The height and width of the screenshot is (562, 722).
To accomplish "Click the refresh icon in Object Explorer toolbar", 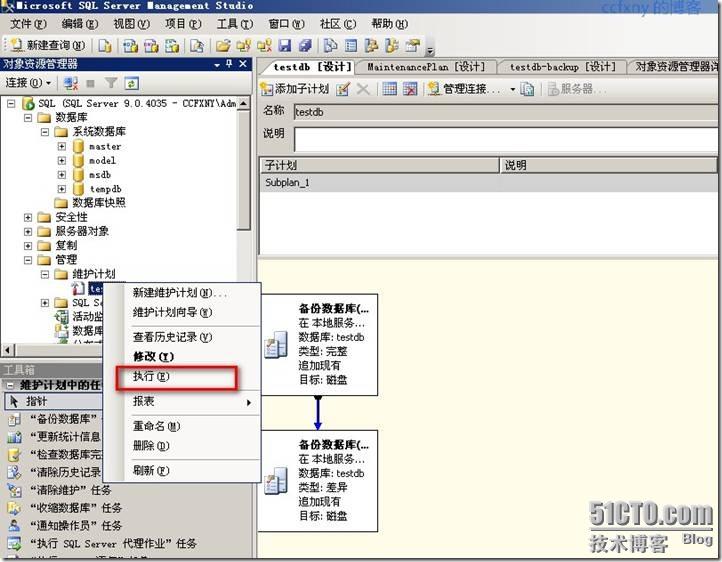I will [x=131, y=83].
